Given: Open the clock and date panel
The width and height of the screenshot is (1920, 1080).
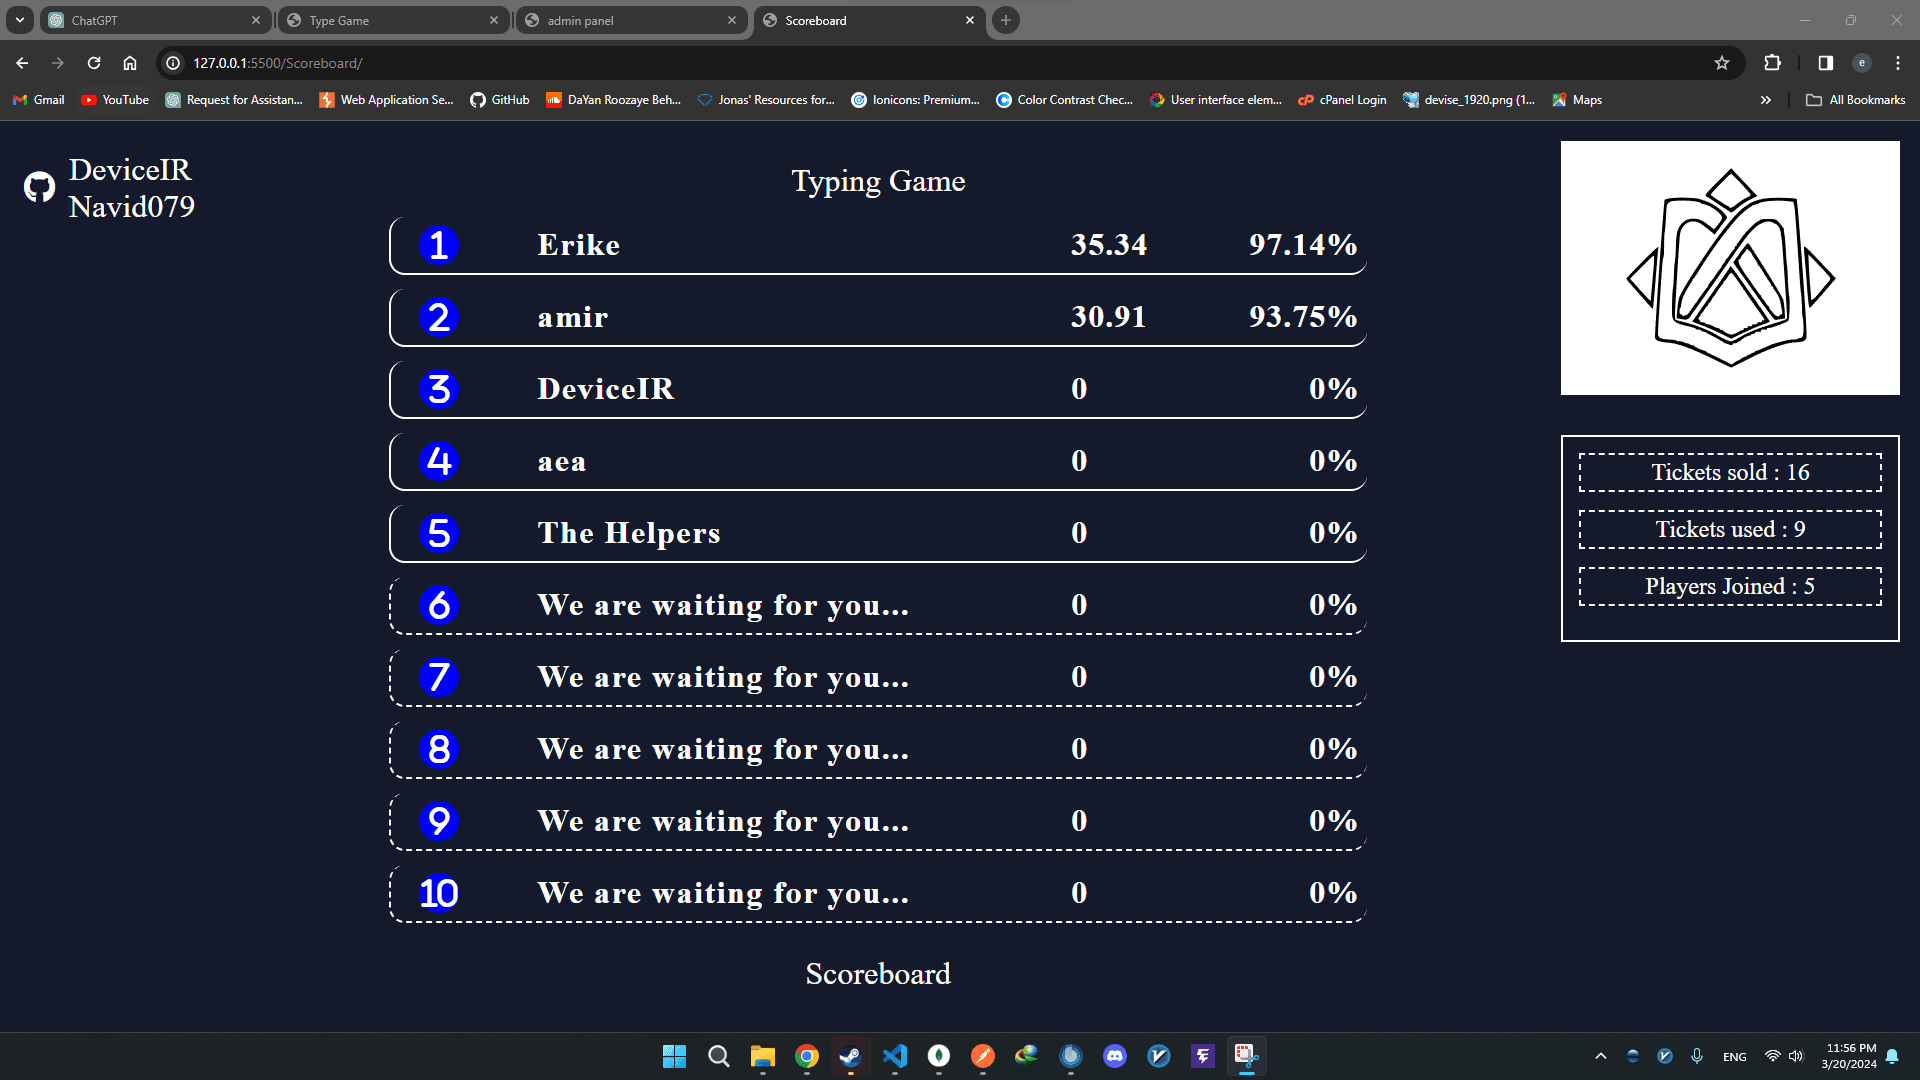Looking at the screenshot, I should 1849,1056.
